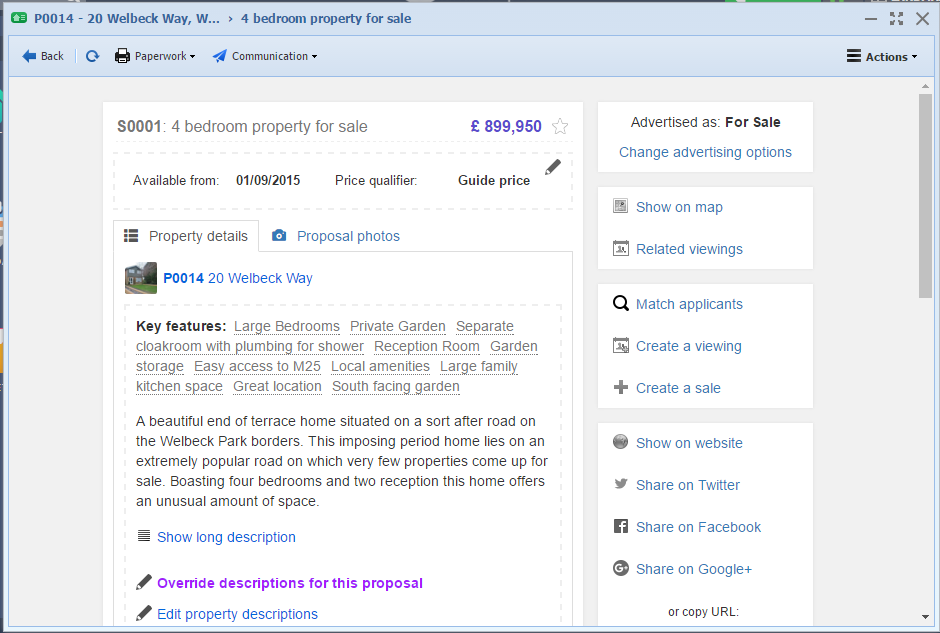
Task: Click the Create a viewing calendar icon
Action: pyautogui.click(x=620, y=345)
